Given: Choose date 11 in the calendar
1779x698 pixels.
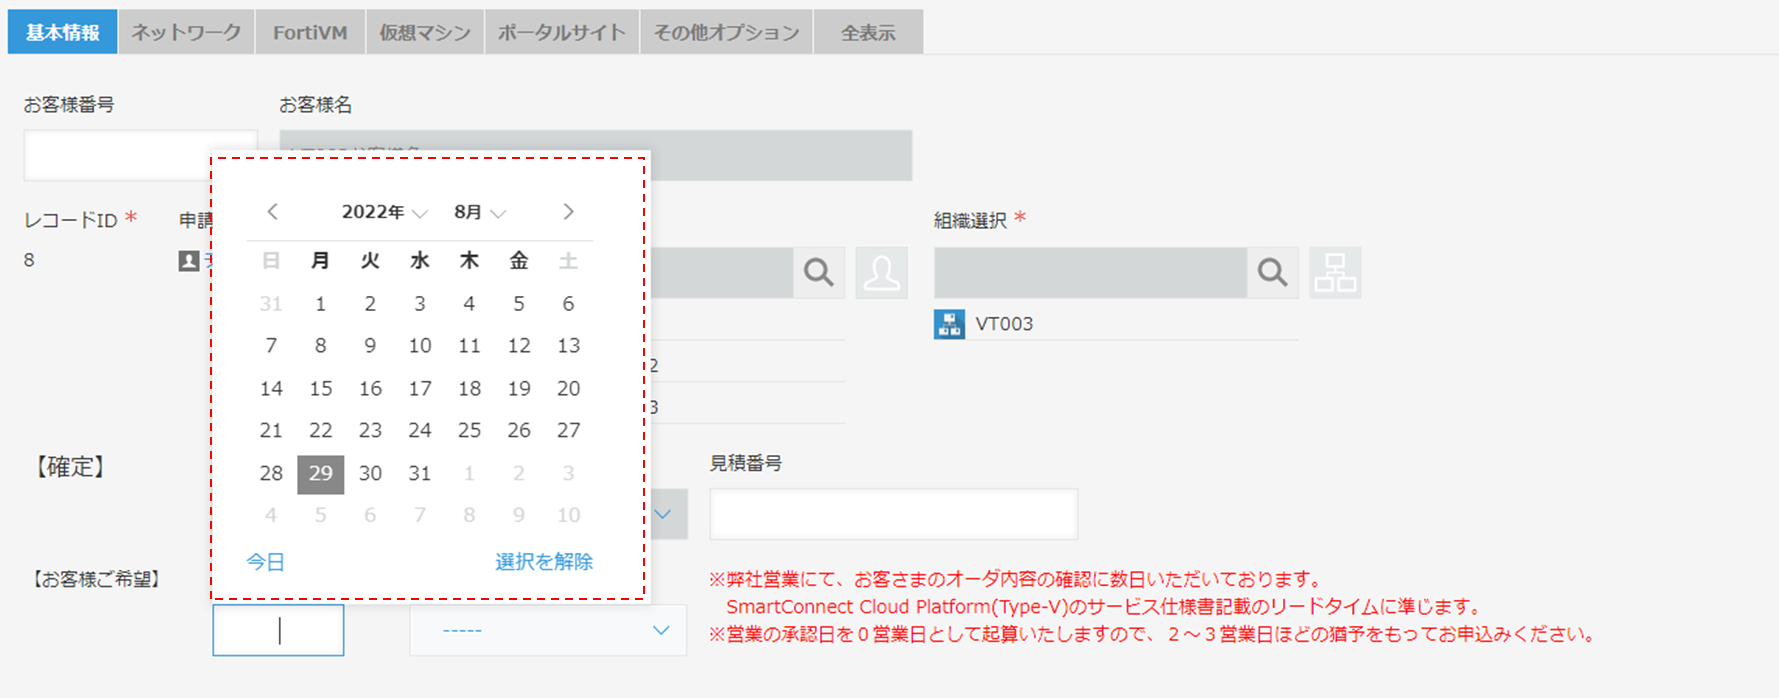Looking at the screenshot, I should coord(469,346).
